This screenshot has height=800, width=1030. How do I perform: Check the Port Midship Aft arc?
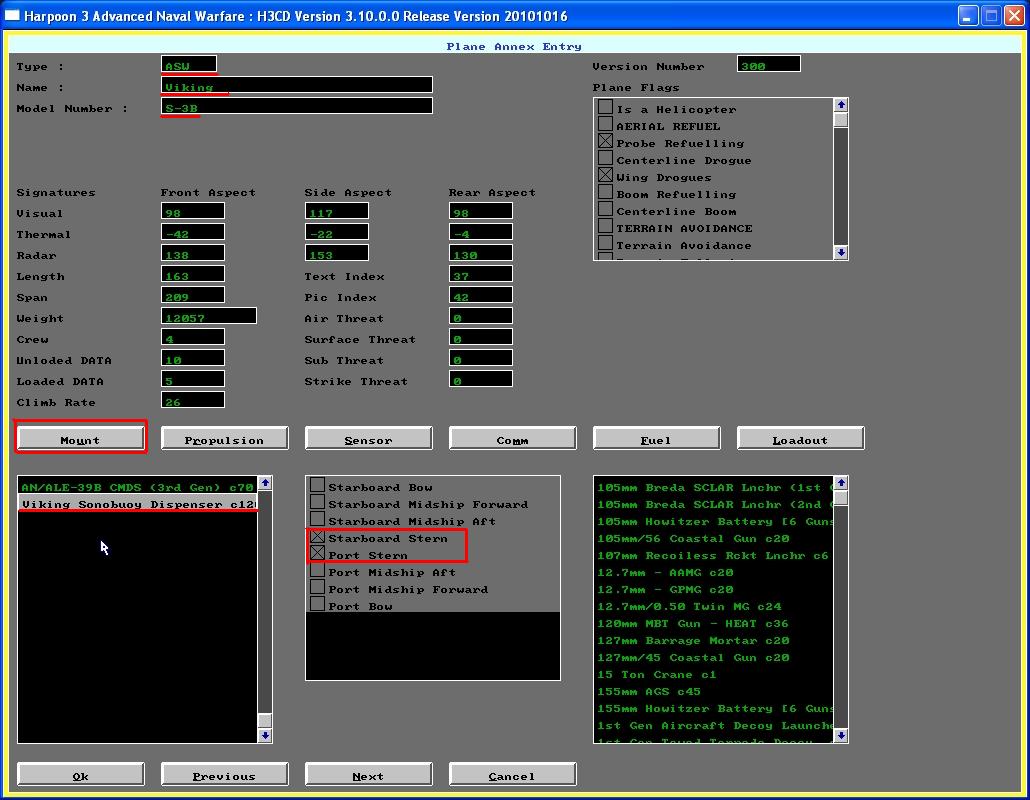click(x=317, y=571)
